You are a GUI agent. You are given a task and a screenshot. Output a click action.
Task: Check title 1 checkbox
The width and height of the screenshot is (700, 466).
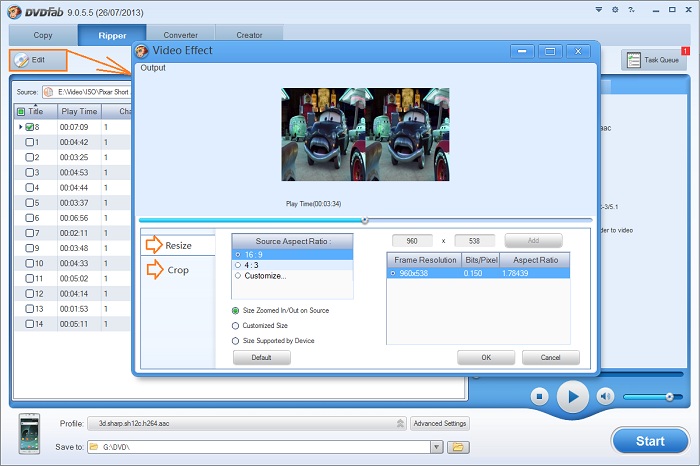pyautogui.click(x=29, y=142)
